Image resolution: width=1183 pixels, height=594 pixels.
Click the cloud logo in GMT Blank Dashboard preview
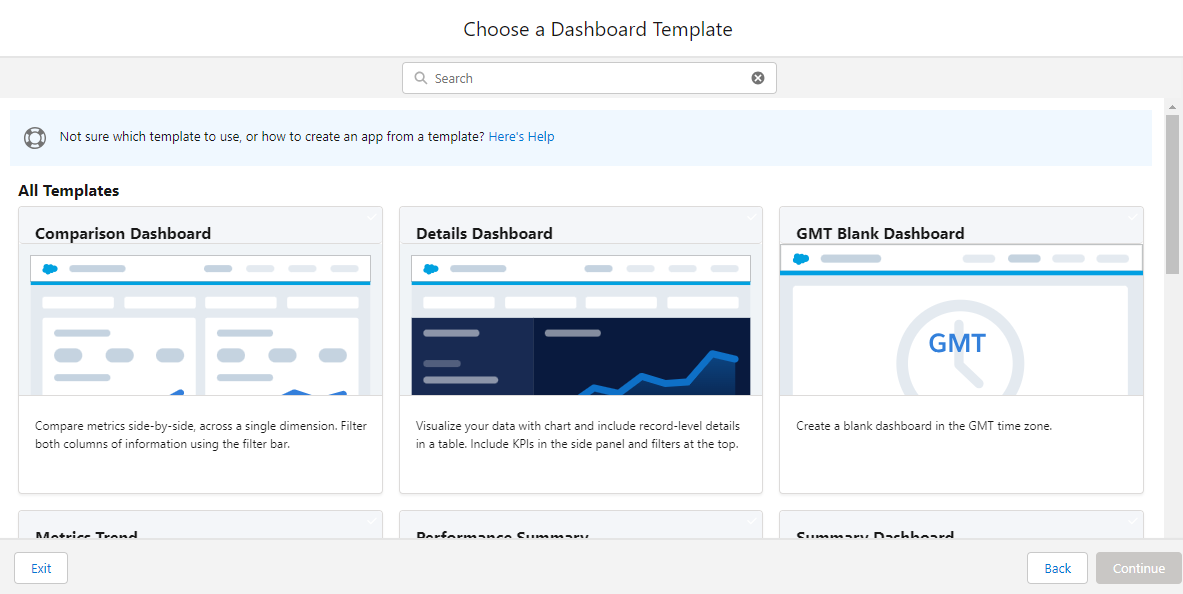(x=801, y=258)
